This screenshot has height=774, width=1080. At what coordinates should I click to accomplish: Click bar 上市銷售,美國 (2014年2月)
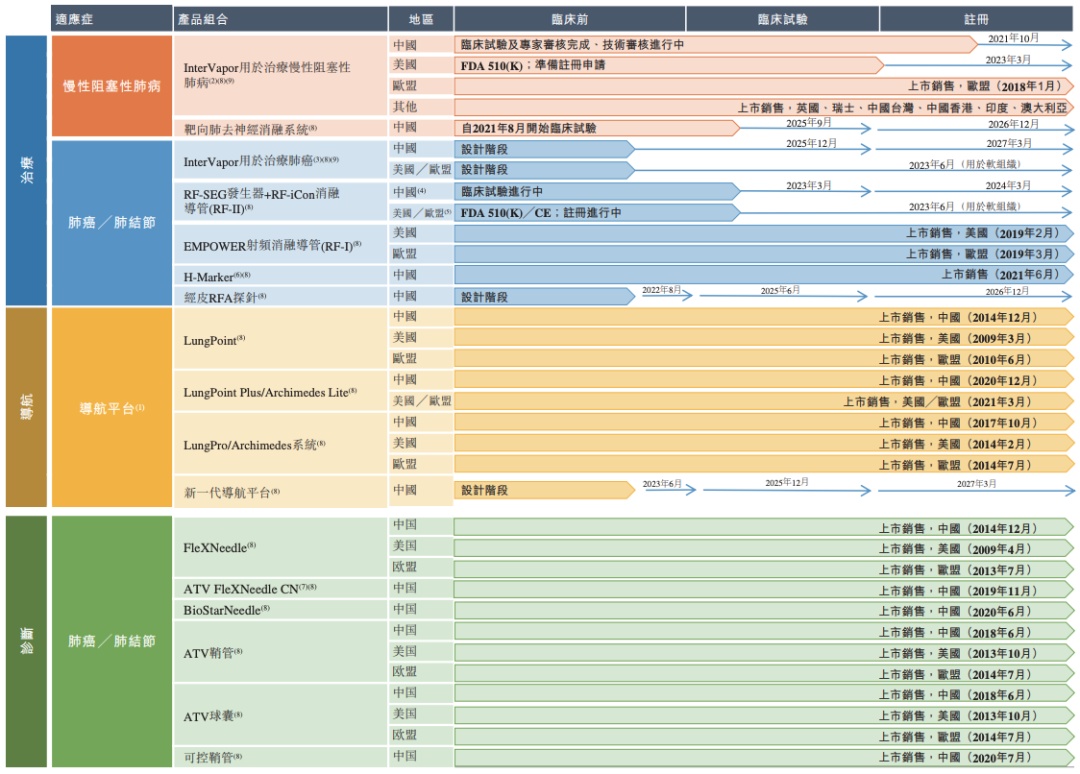point(764,444)
